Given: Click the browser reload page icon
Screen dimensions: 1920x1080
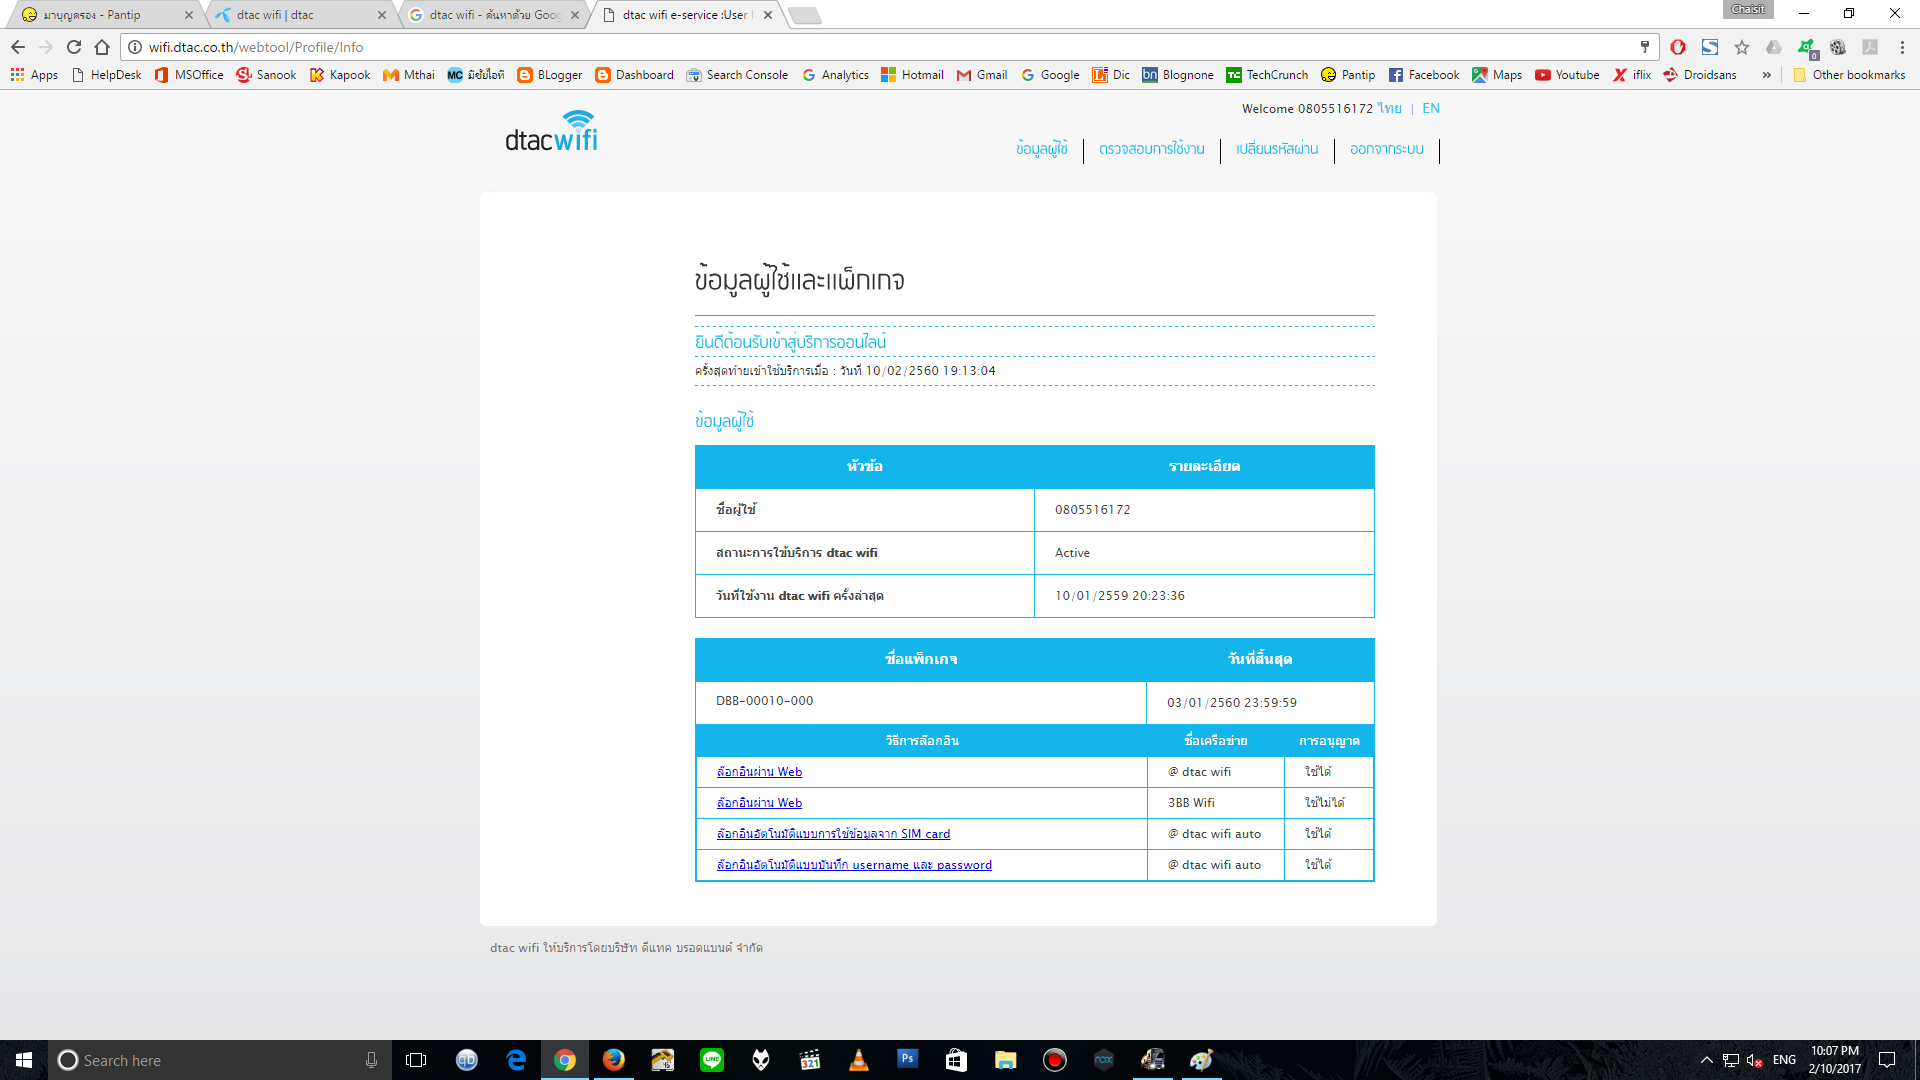Looking at the screenshot, I should click(74, 47).
